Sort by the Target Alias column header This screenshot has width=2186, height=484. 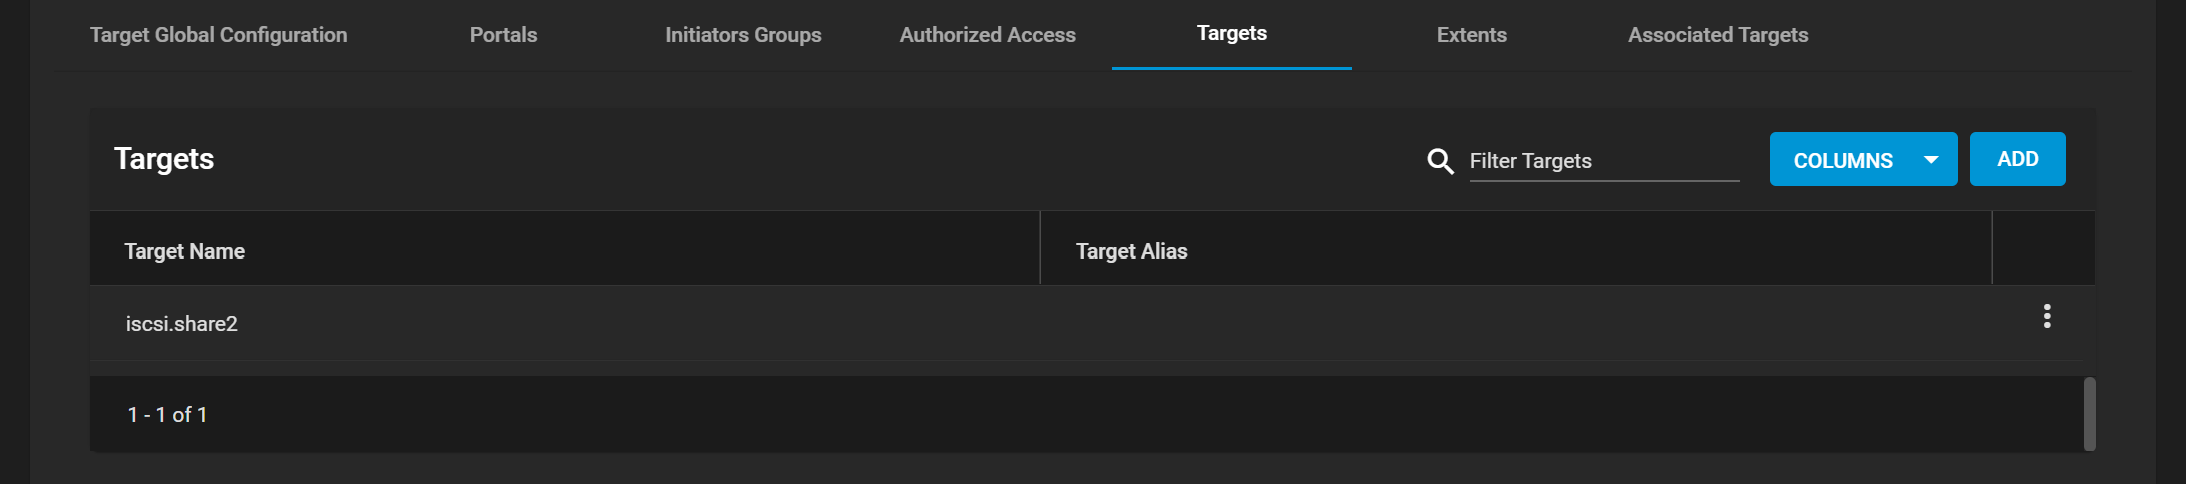[1131, 251]
